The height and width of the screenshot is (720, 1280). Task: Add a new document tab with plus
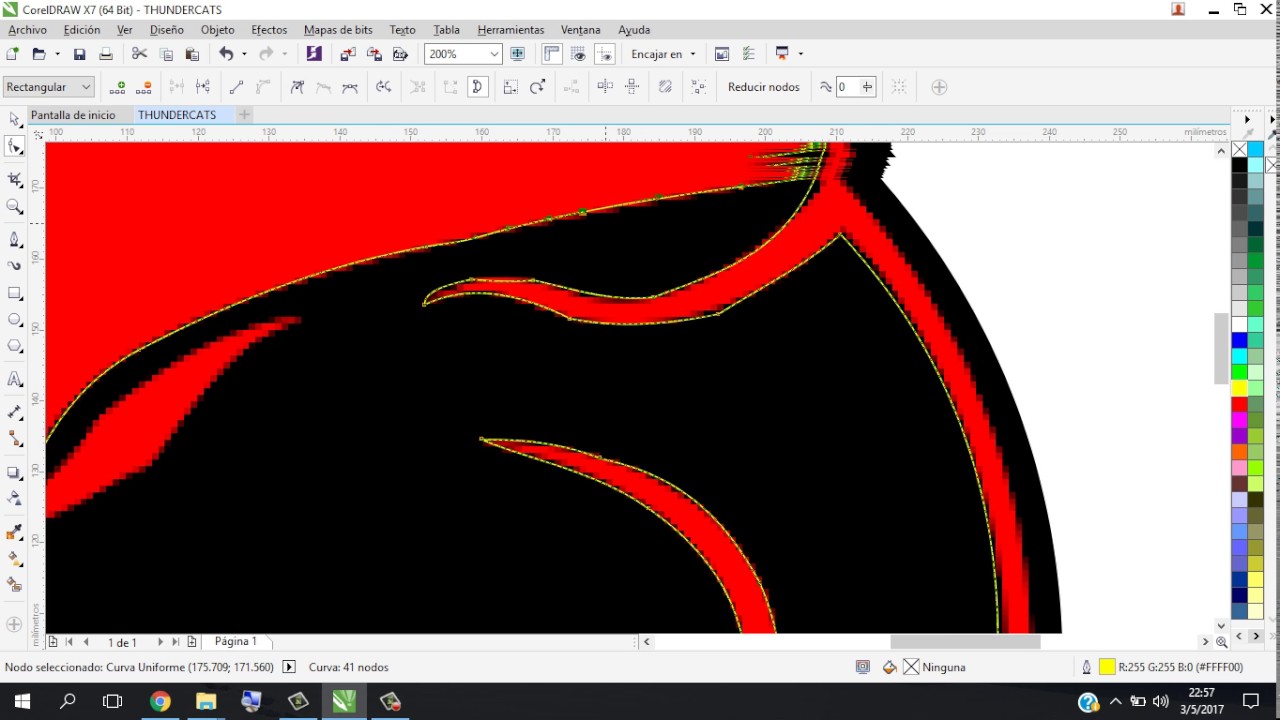pos(244,115)
